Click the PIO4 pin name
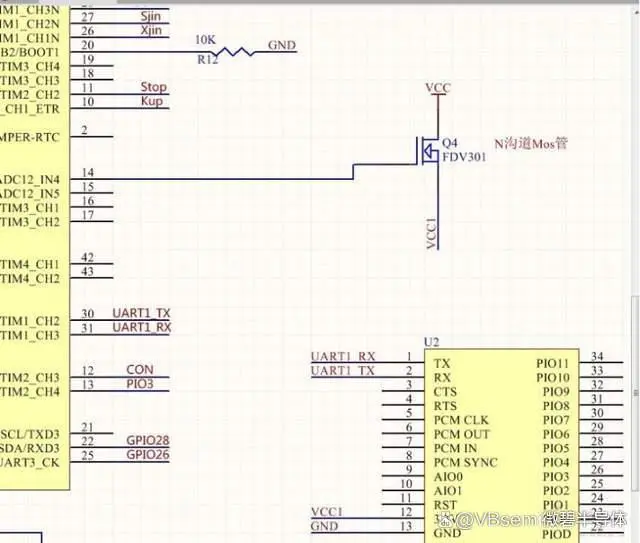The image size is (640, 543). 556,463
